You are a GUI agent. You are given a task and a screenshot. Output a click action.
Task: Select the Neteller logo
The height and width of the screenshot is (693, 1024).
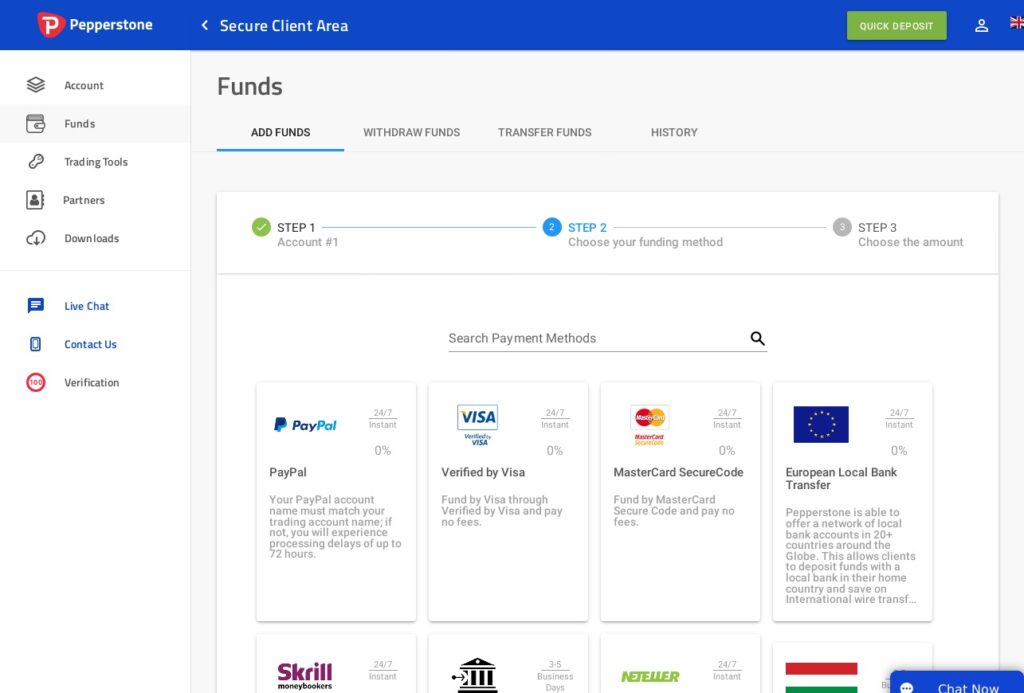[650, 677]
